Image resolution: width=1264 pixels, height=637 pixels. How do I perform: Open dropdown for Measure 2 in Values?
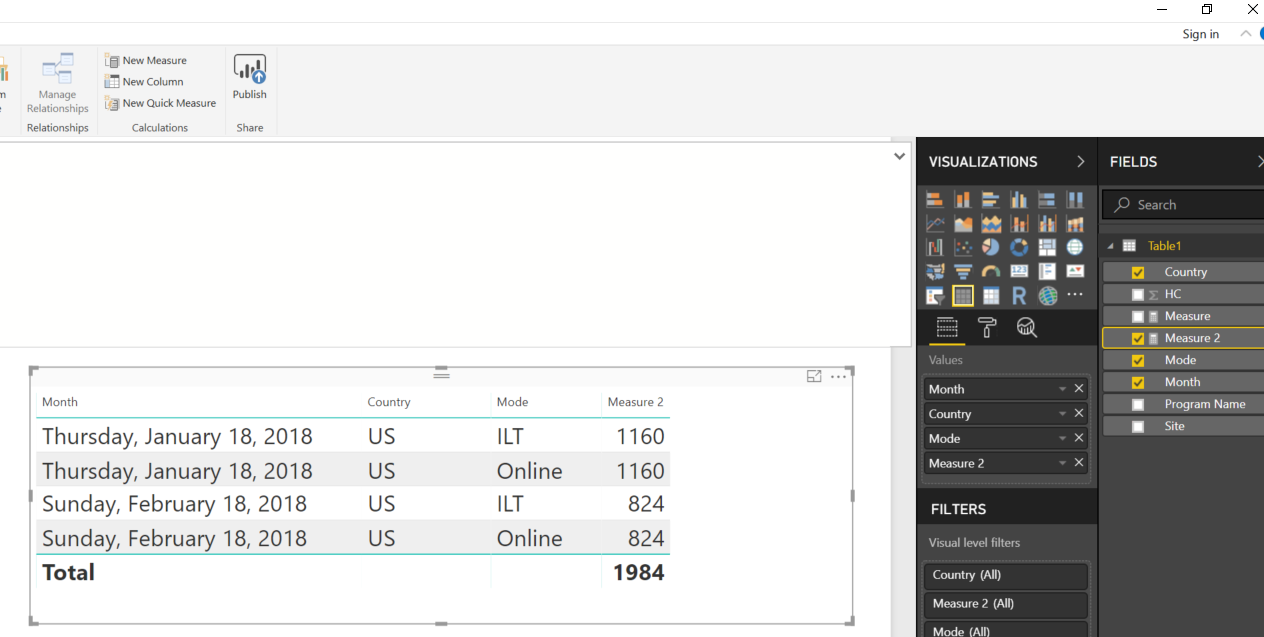click(x=1062, y=463)
